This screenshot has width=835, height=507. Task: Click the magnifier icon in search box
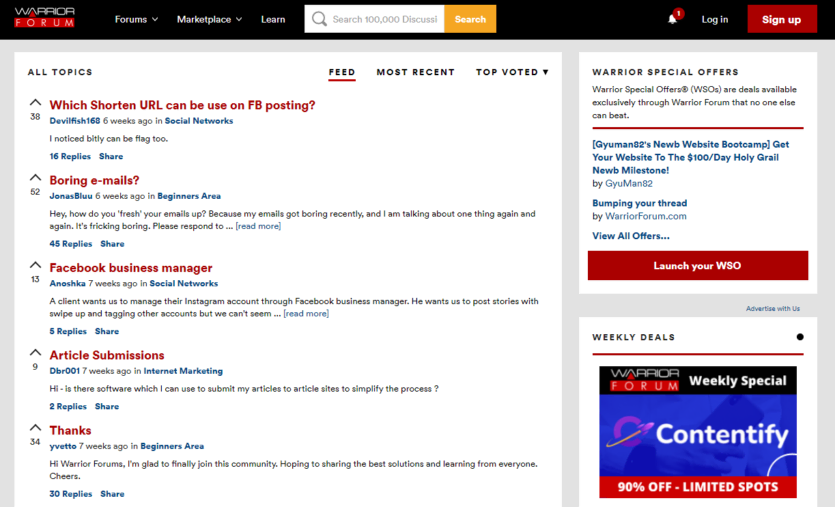click(x=319, y=19)
